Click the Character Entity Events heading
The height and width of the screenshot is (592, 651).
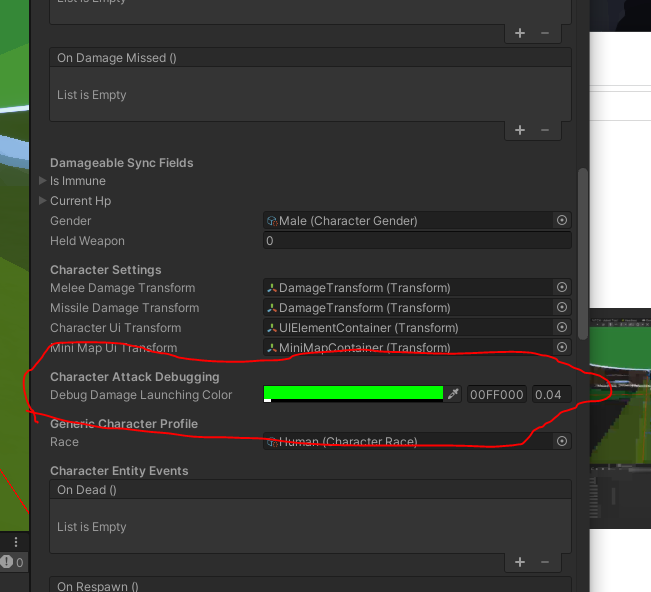[x=119, y=471]
